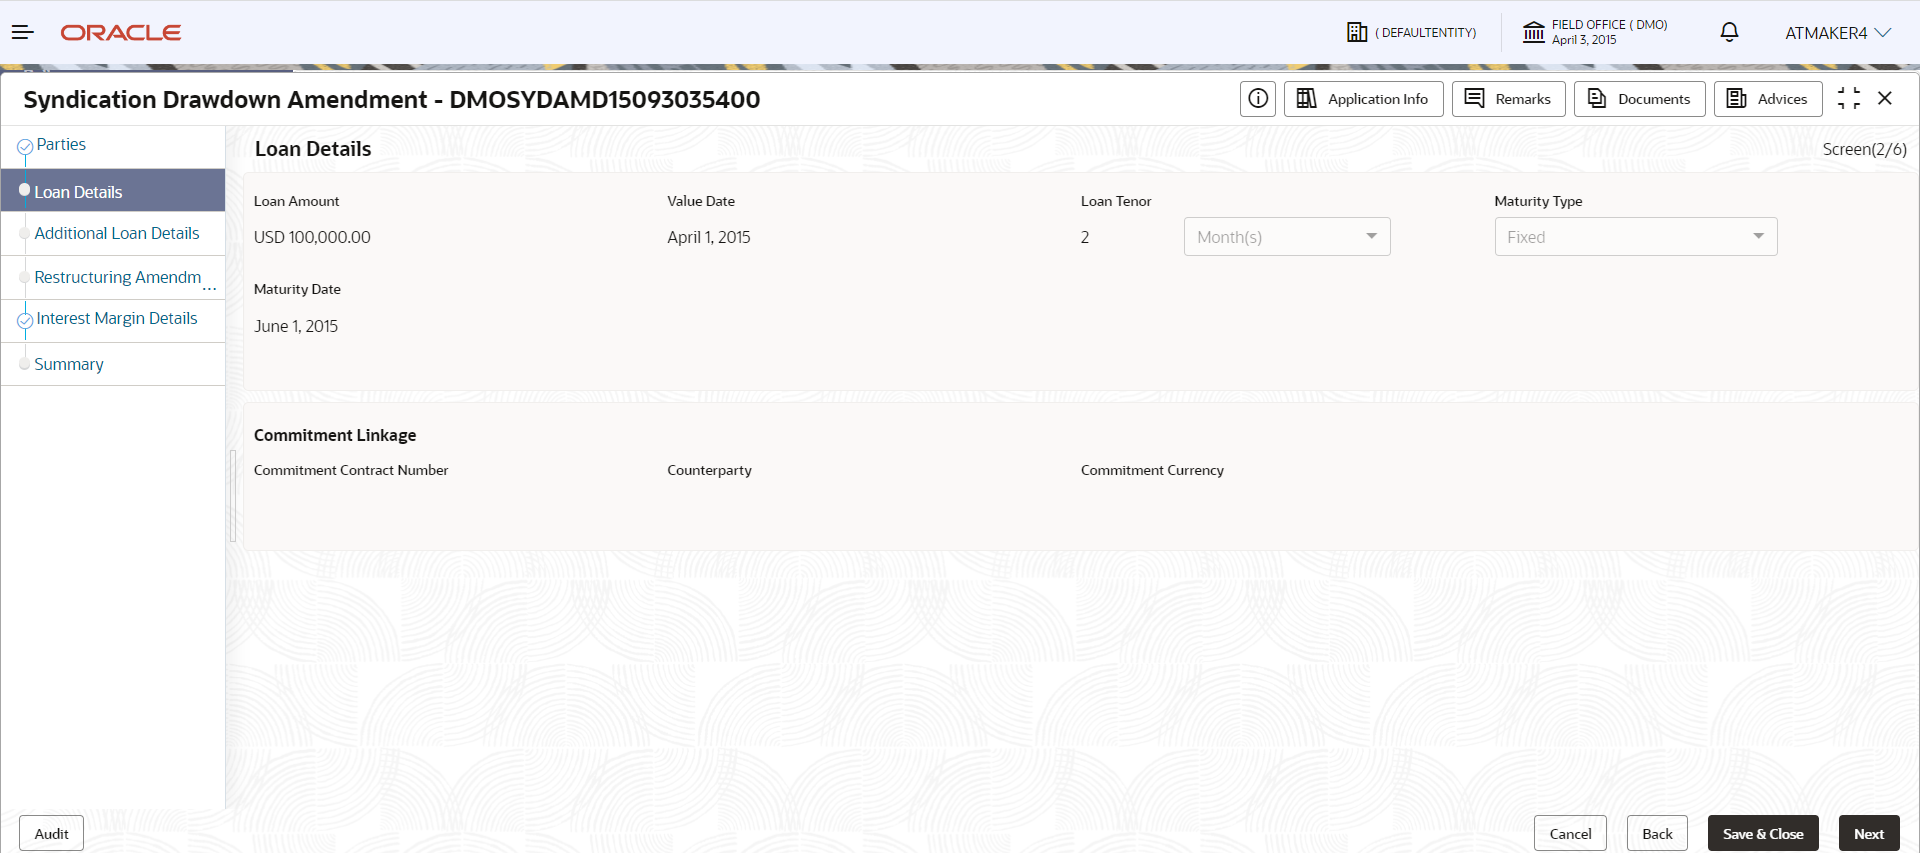Expand the ATMAKER4 user menu
Viewport: 1920px width, 853px height.
1838,33
